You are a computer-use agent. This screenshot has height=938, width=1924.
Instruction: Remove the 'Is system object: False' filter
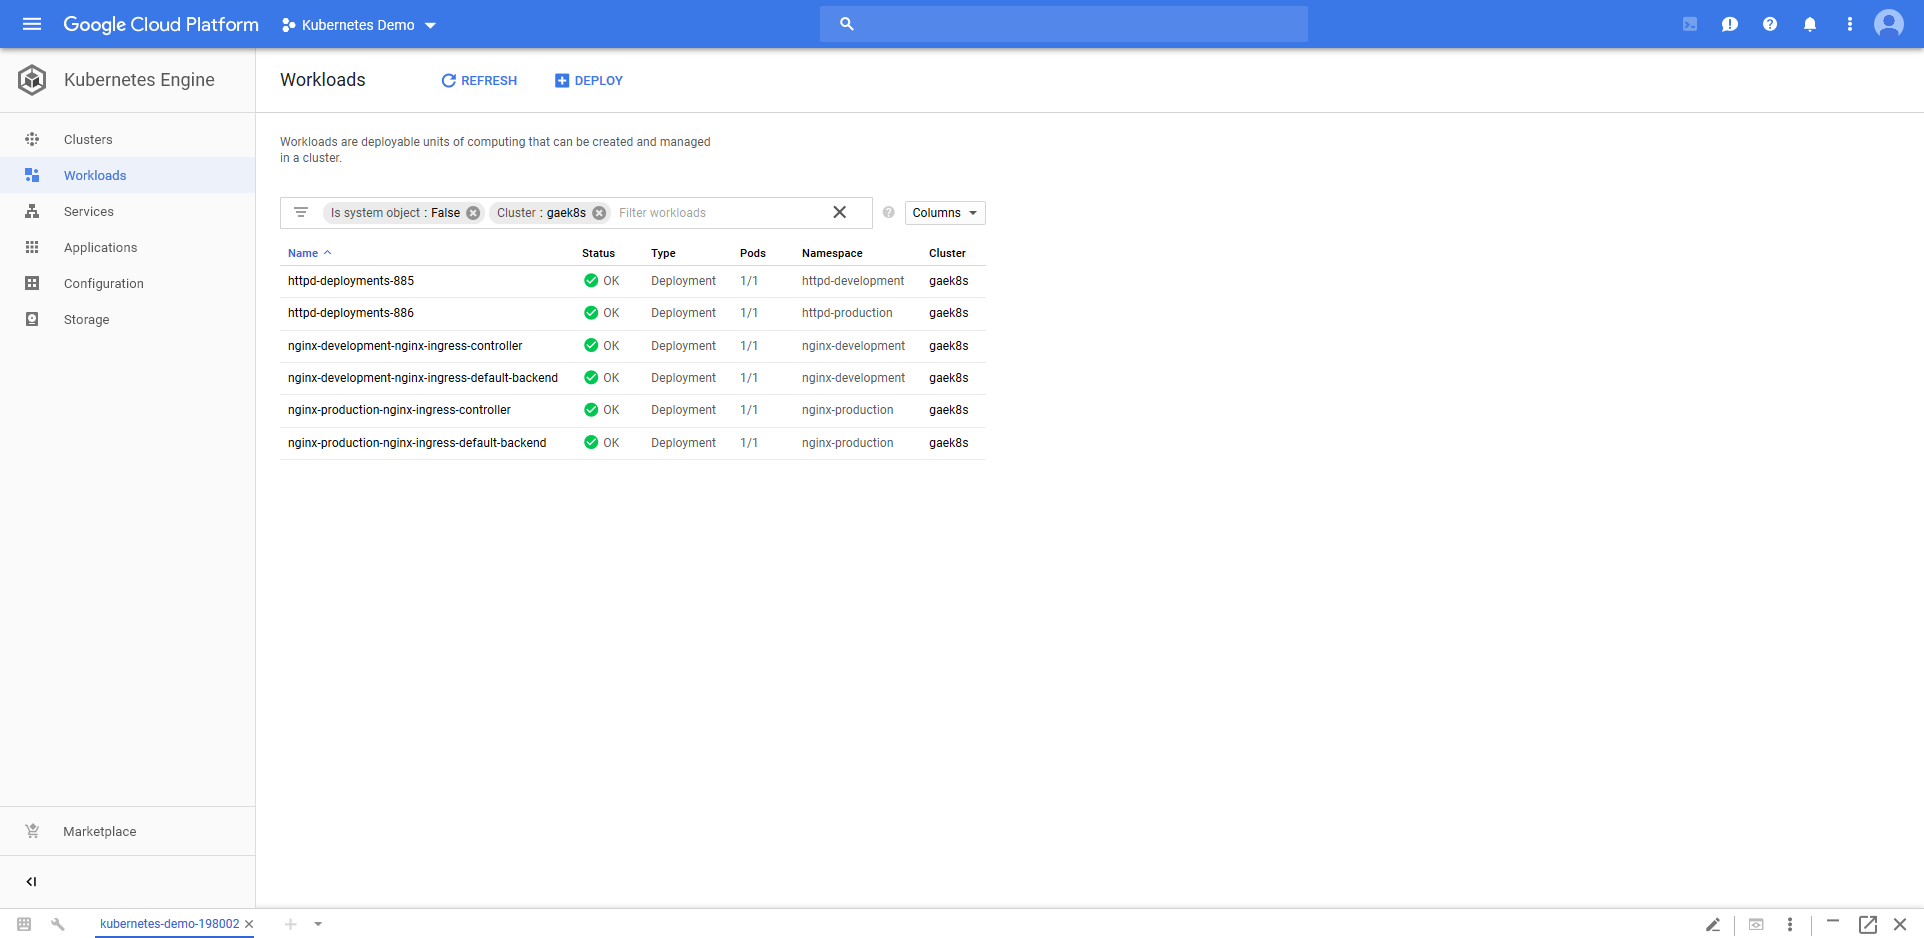[x=473, y=213]
